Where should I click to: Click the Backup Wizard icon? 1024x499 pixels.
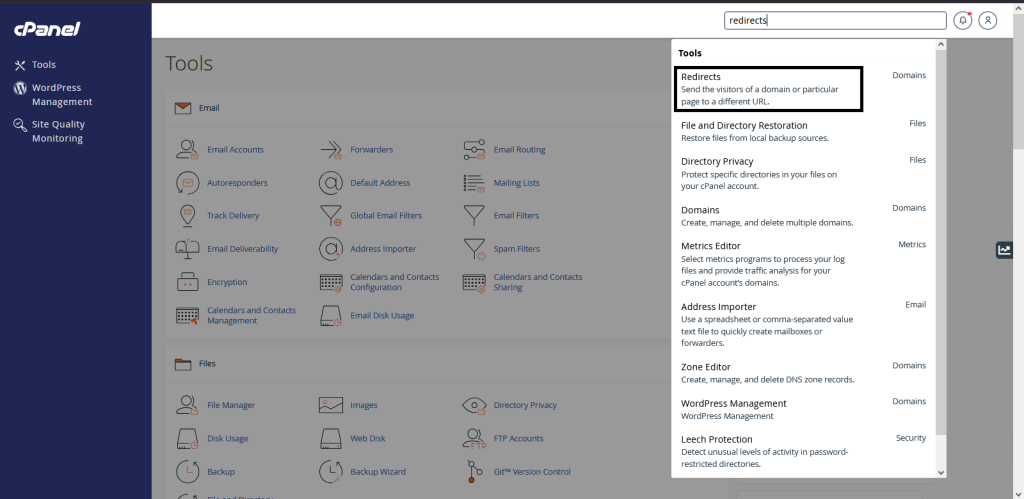[x=331, y=472]
